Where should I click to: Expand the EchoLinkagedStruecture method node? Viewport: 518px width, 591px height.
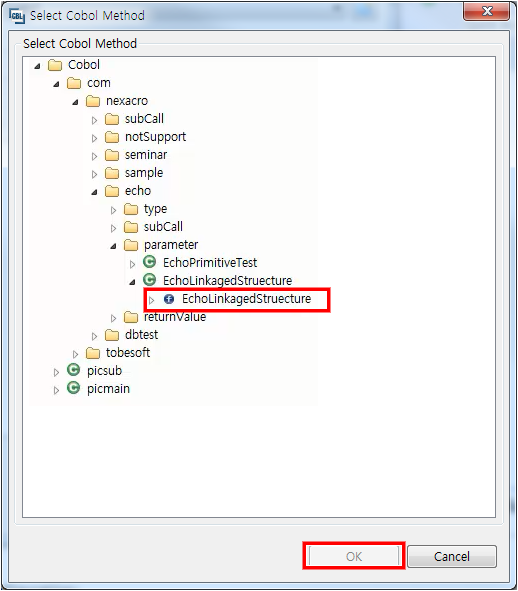coord(151,300)
